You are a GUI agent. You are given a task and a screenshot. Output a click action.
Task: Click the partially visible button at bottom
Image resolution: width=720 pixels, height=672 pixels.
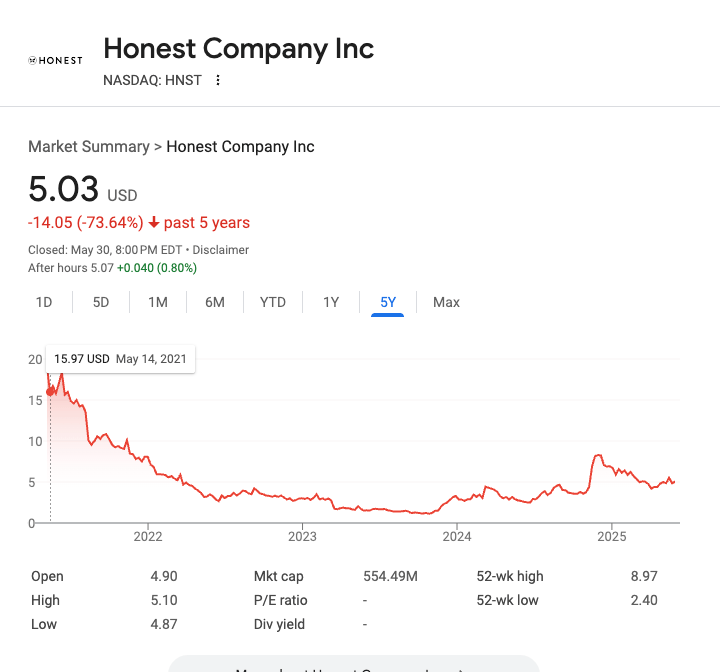(354, 664)
